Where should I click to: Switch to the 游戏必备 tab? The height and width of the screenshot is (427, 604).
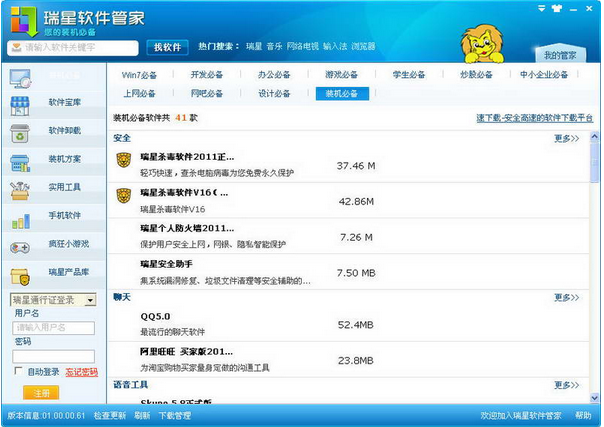coord(341,75)
